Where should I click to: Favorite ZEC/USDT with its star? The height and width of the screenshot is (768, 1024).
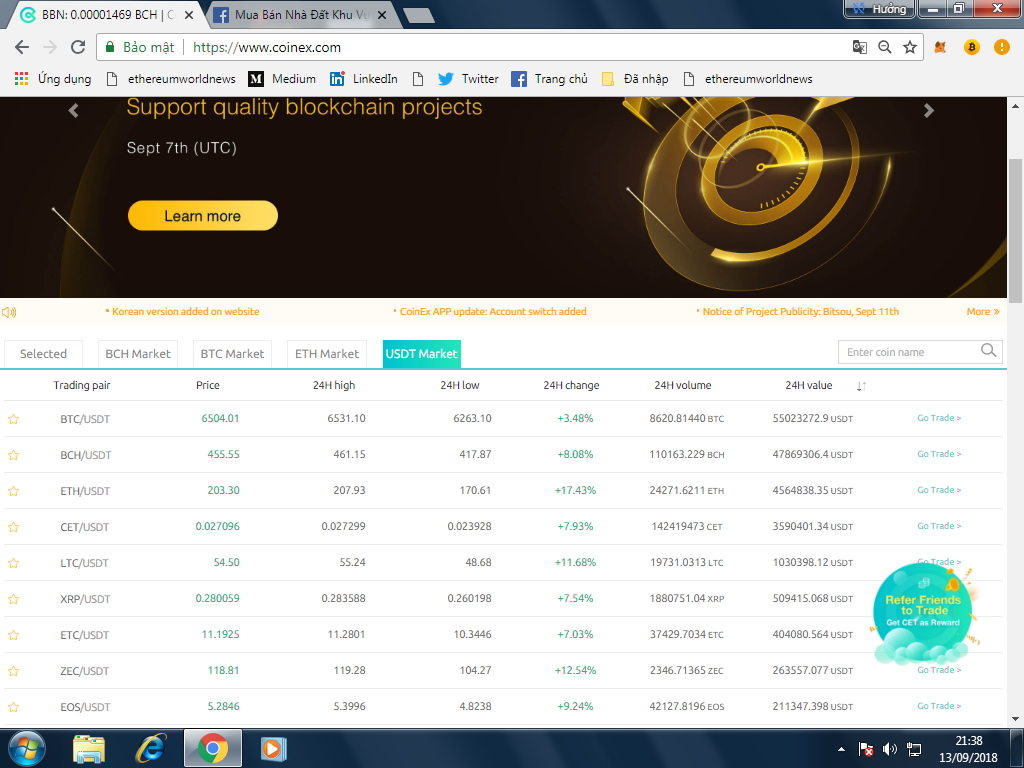[14, 671]
